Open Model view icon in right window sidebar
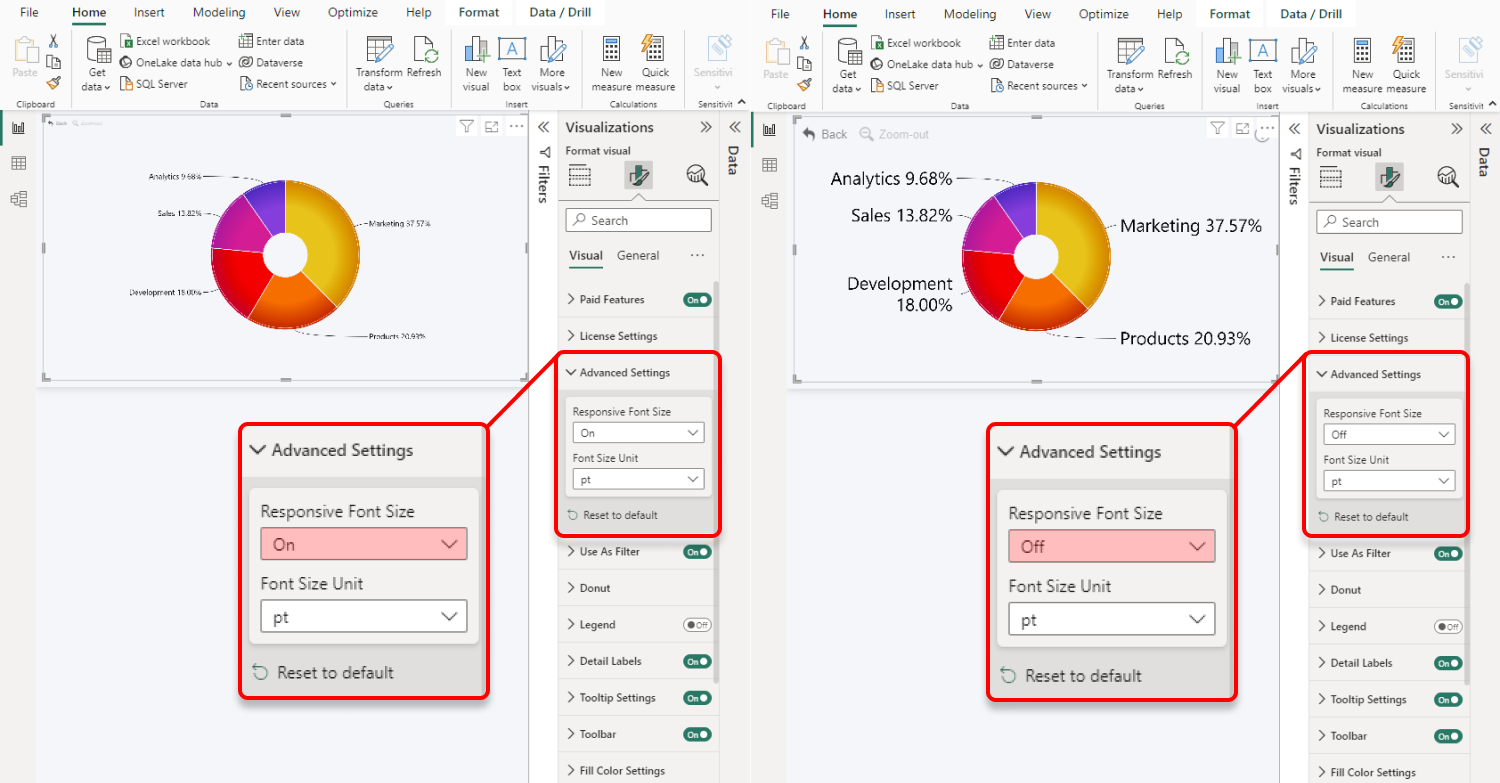The width and height of the screenshot is (1500, 783). click(769, 201)
